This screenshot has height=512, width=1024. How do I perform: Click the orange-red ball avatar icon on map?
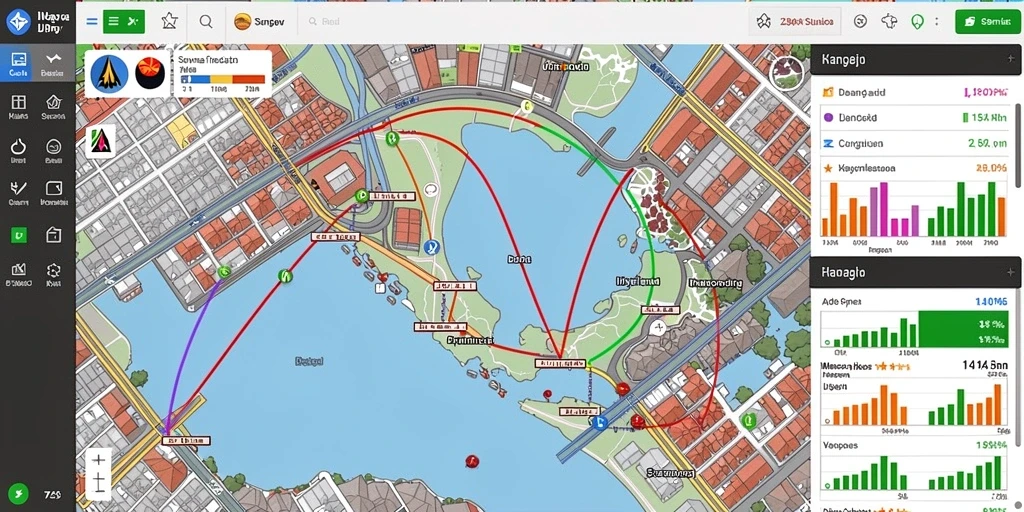pyautogui.click(x=150, y=73)
